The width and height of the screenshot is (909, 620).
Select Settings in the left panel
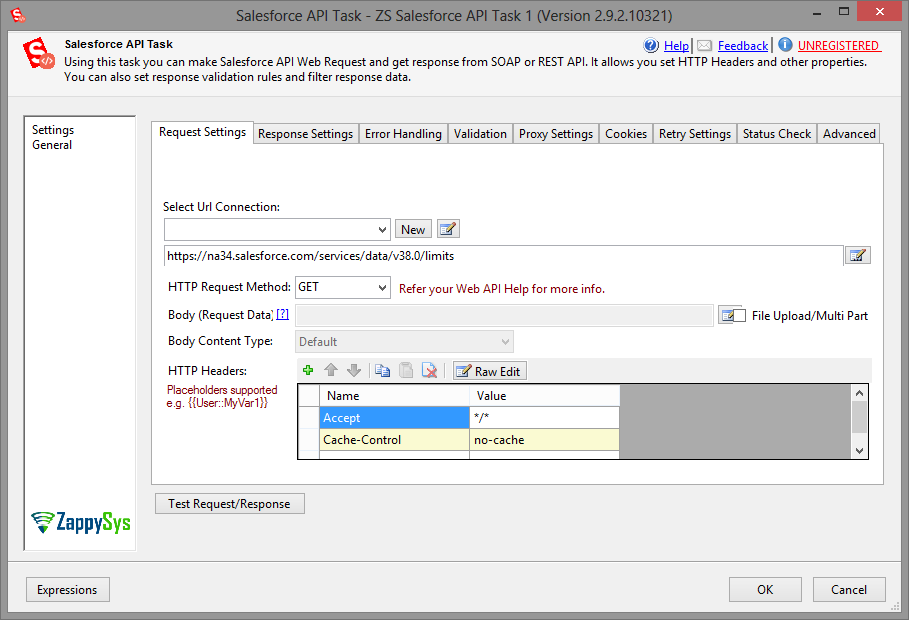pyautogui.click(x=53, y=130)
